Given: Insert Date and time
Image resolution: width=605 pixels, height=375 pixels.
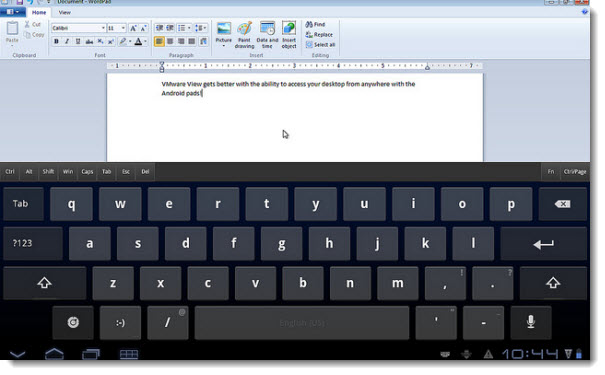Looking at the screenshot, I should click(x=267, y=35).
